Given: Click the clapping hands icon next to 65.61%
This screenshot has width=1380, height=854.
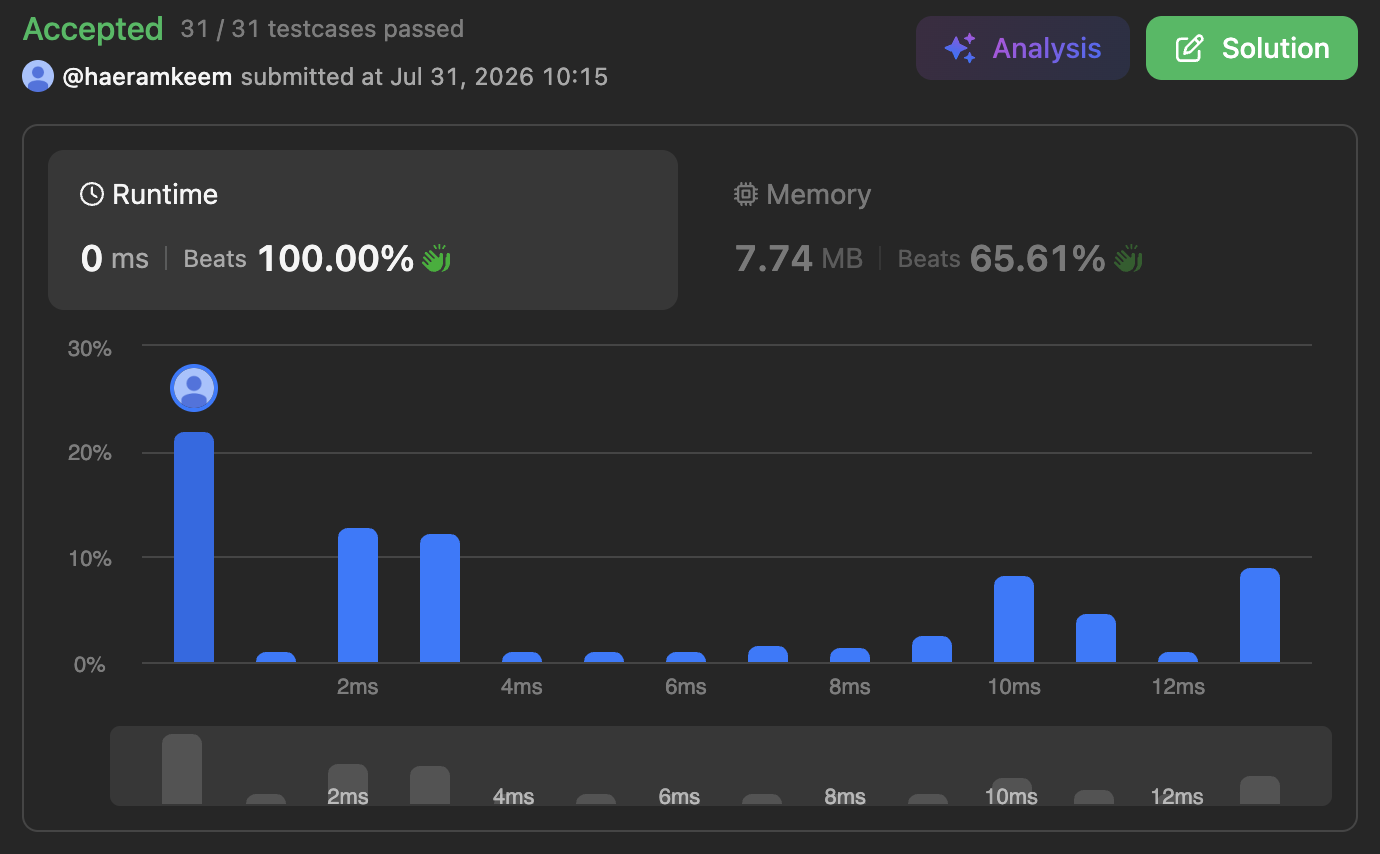Looking at the screenshot, I should point(1128,259).
